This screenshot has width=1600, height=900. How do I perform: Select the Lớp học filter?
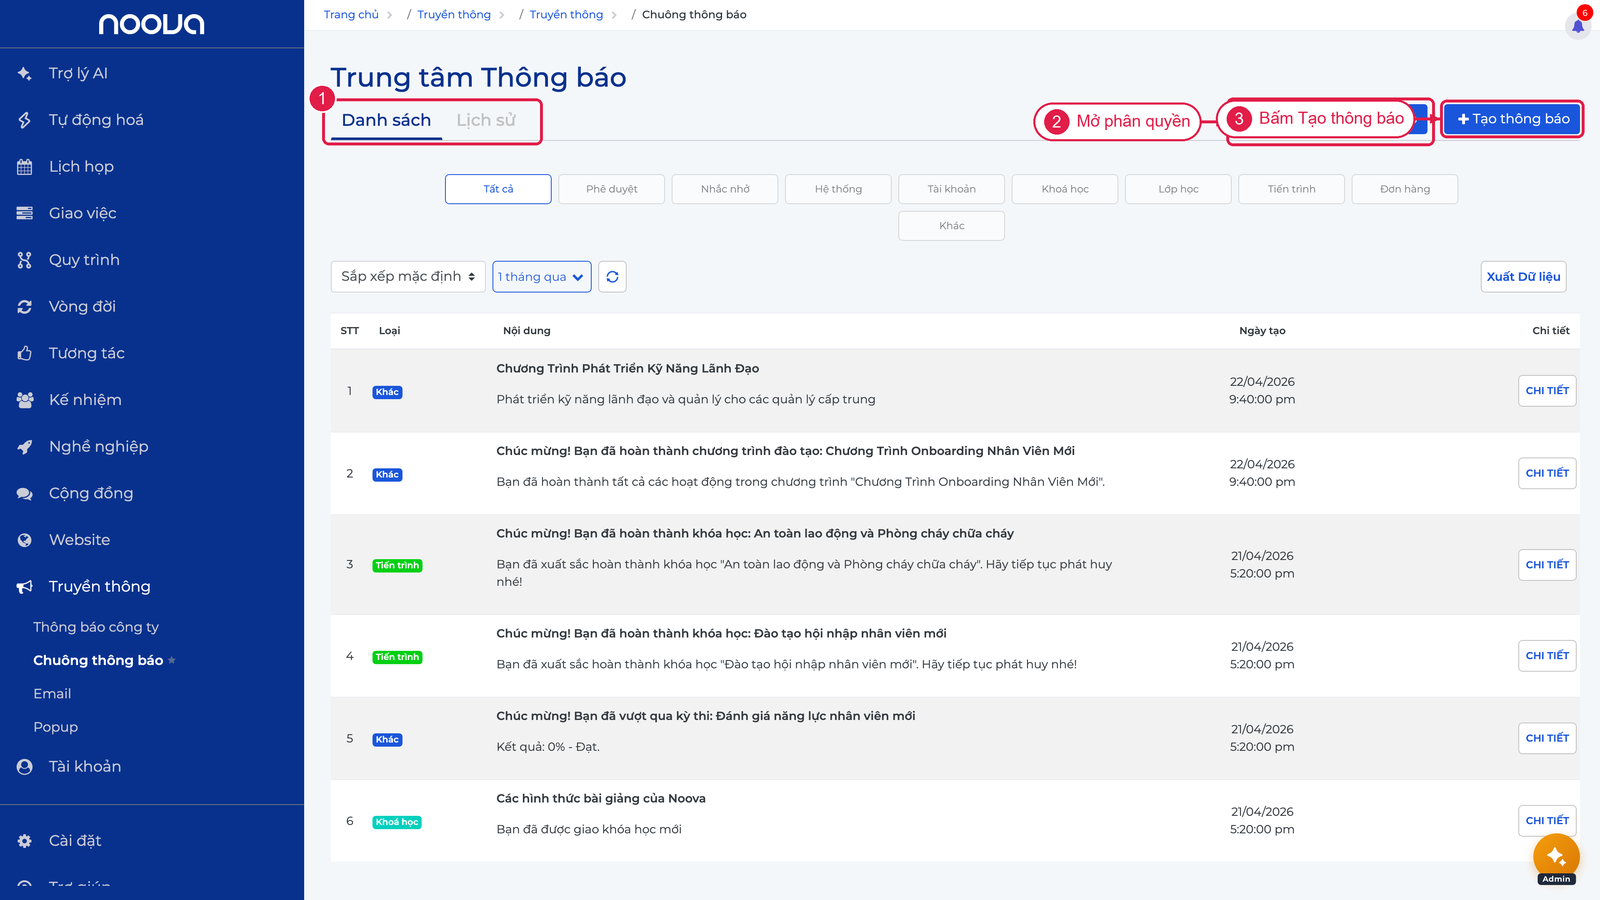(1178, 189)
